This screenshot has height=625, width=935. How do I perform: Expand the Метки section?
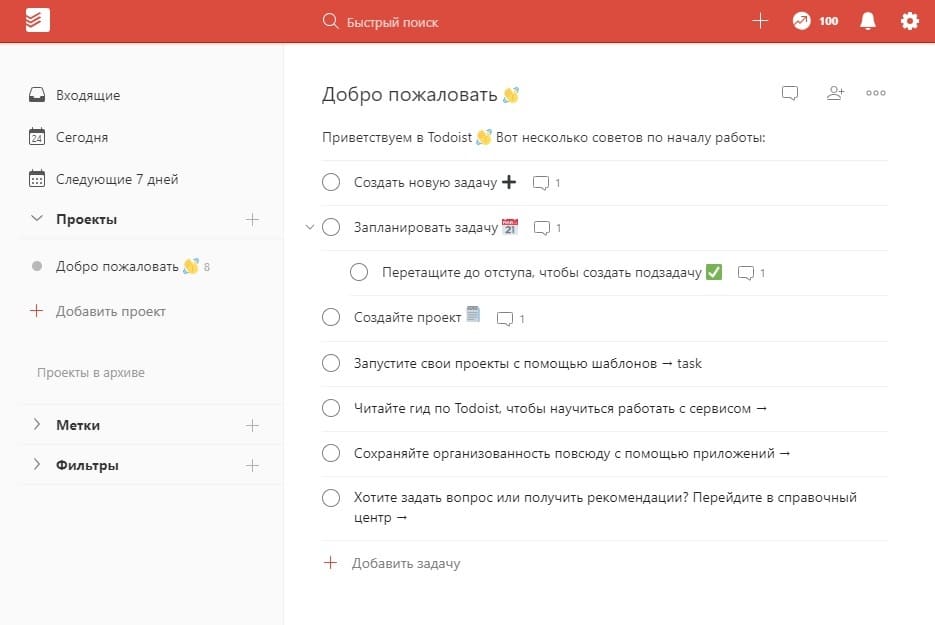(x=37, y=424)
